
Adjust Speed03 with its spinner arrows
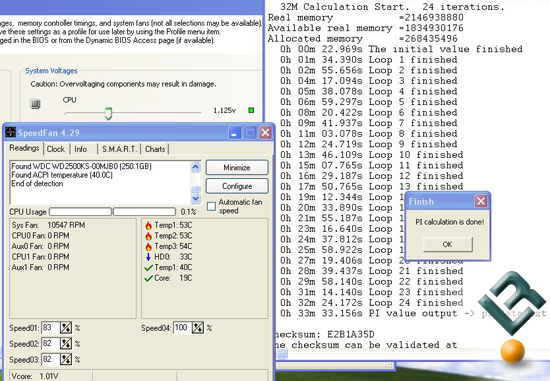tap(66, 359)
